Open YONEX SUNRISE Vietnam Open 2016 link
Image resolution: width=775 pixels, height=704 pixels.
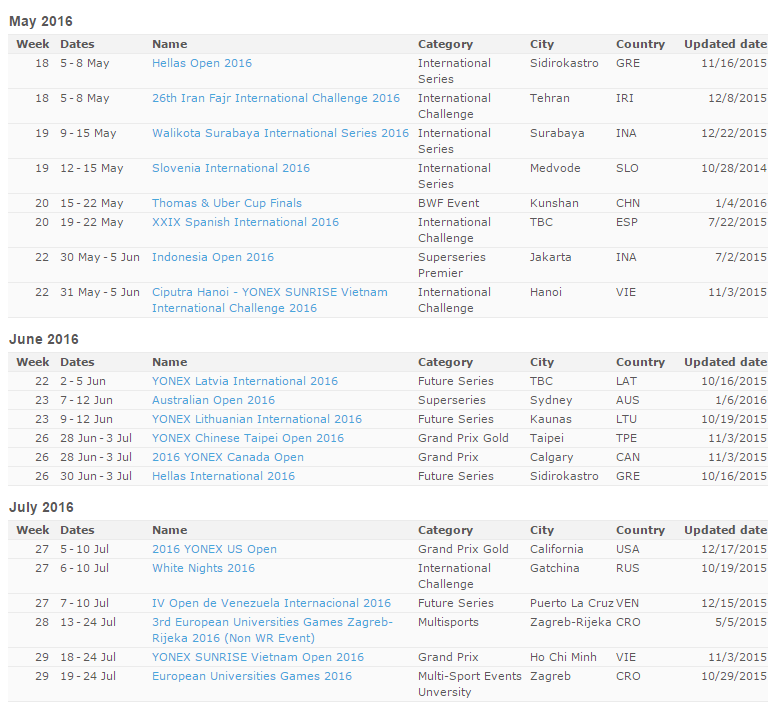click(x=258, y=658)
